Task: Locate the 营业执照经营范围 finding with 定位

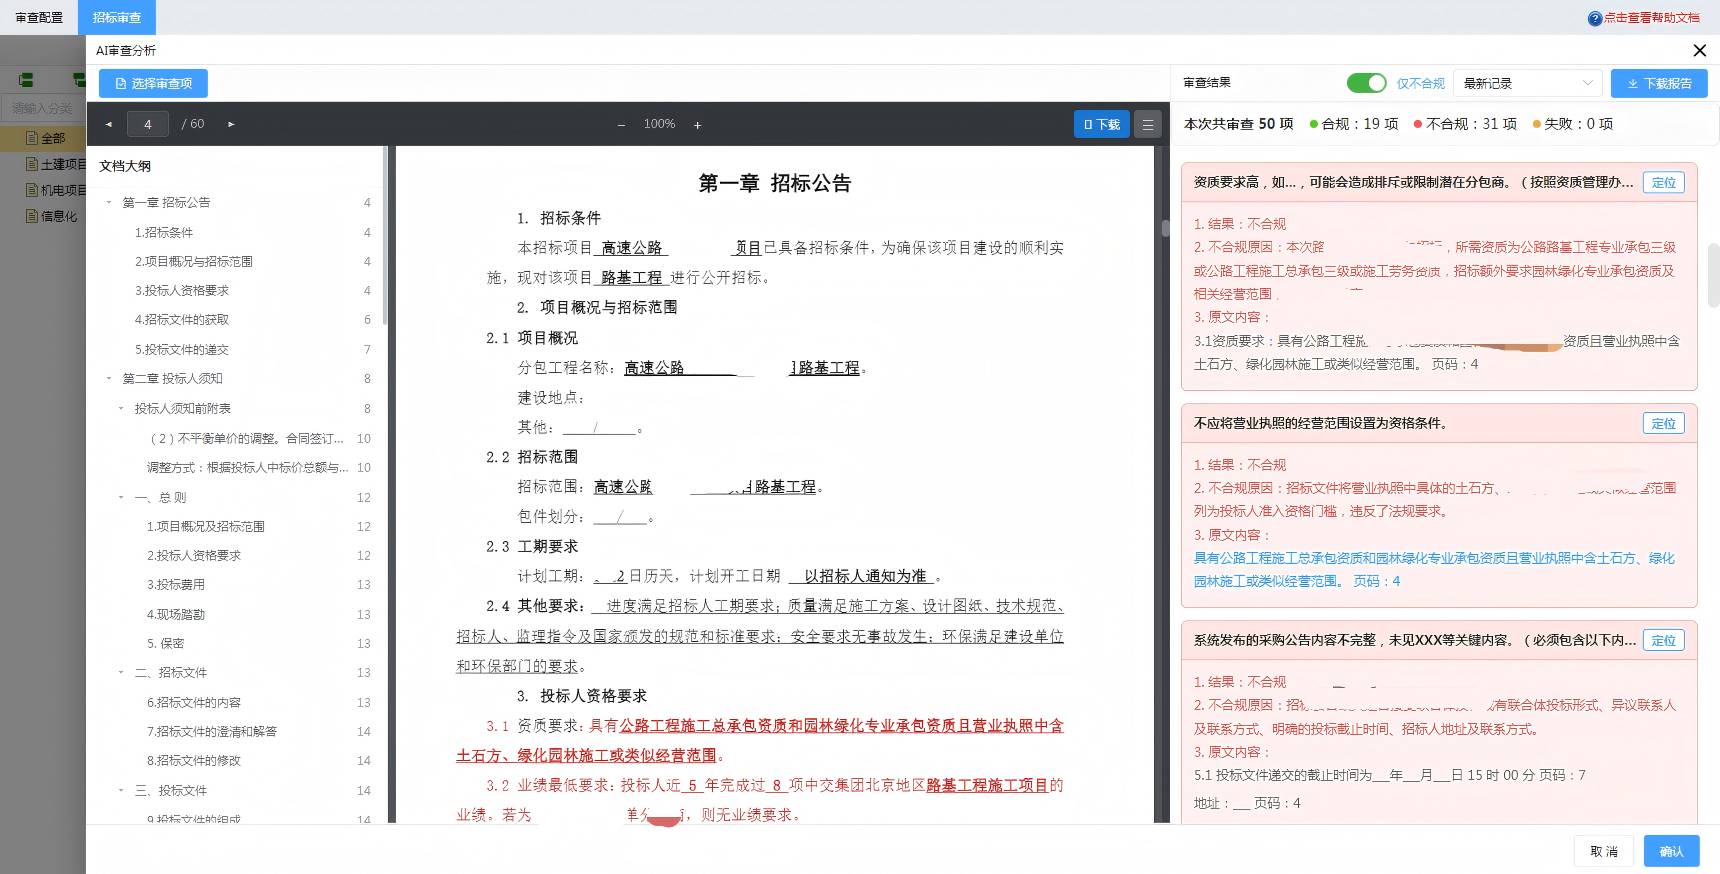Action: coord(1664,423)
